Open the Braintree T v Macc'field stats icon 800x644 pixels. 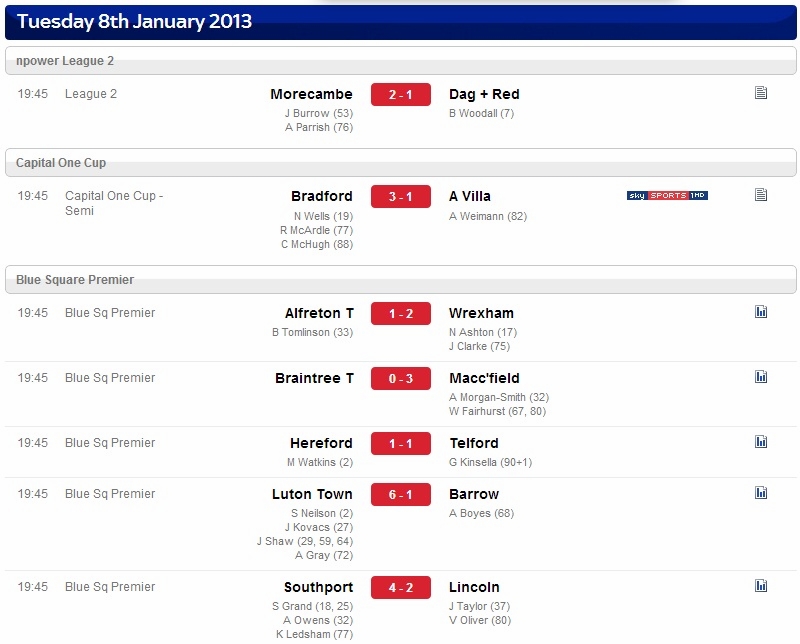(x=761, y=377)
